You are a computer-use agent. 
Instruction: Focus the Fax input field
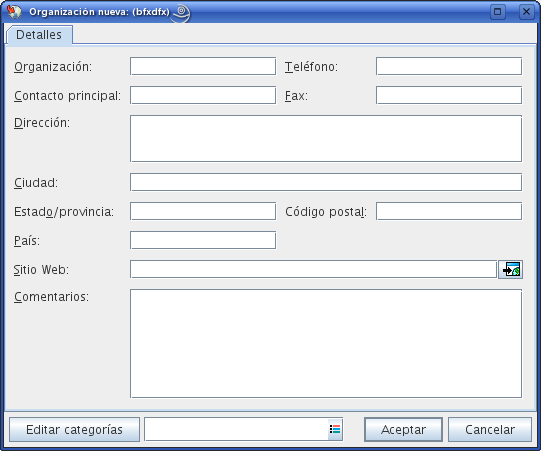click(449, 95)
